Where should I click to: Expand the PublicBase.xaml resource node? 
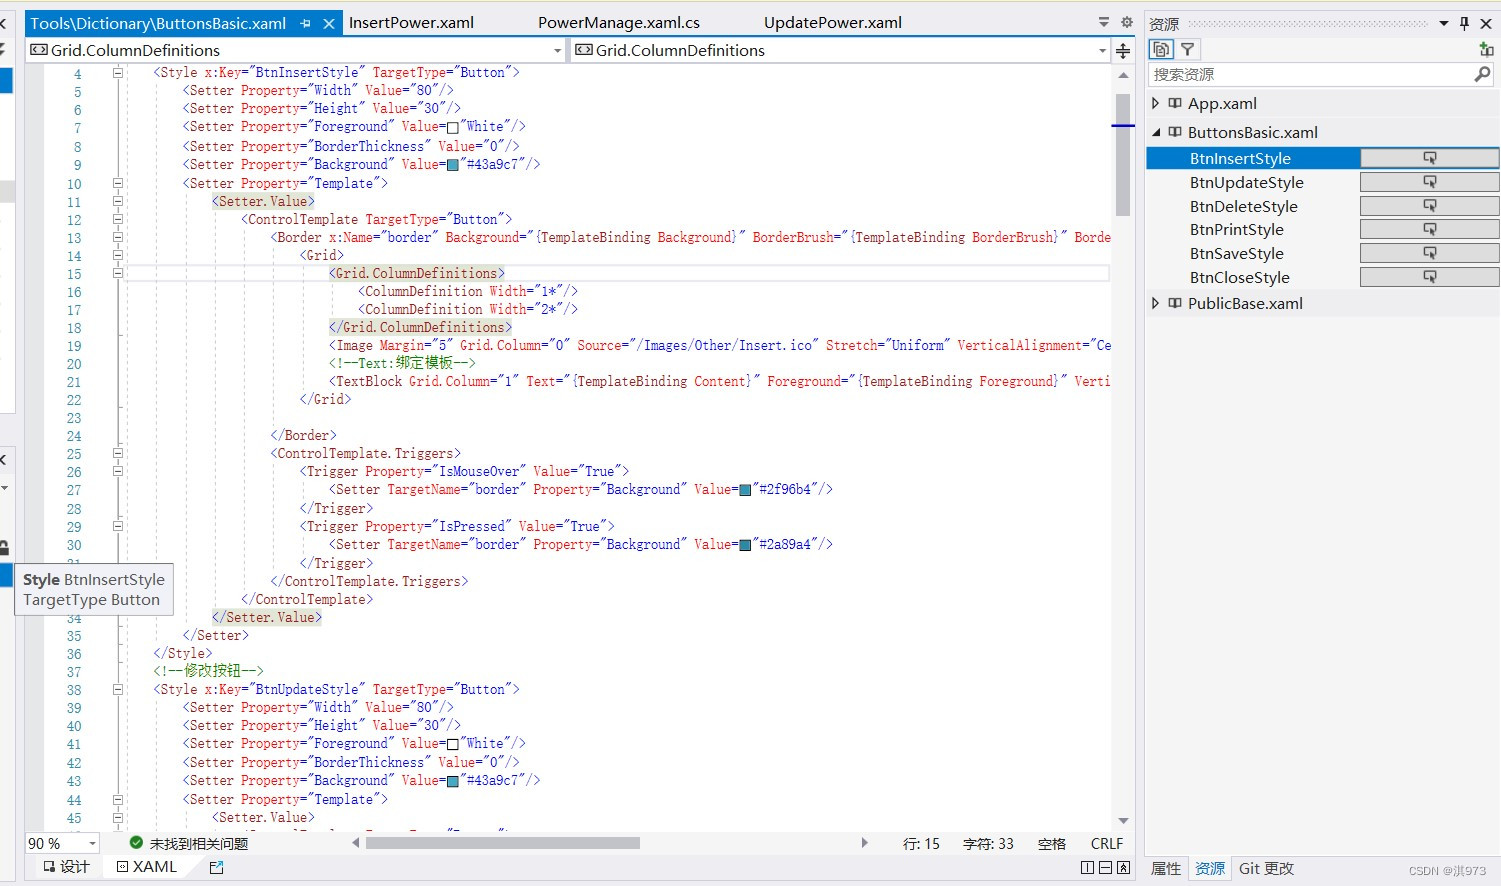coord(1156,303)
